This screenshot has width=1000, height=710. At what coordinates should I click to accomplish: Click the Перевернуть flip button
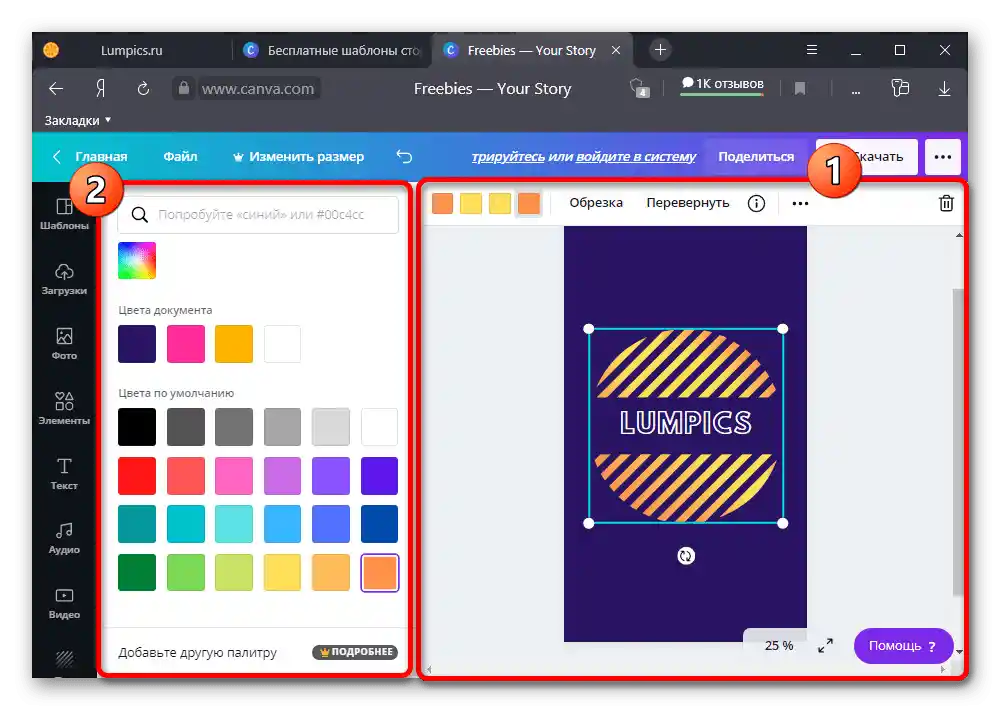(x=688, y=203)
